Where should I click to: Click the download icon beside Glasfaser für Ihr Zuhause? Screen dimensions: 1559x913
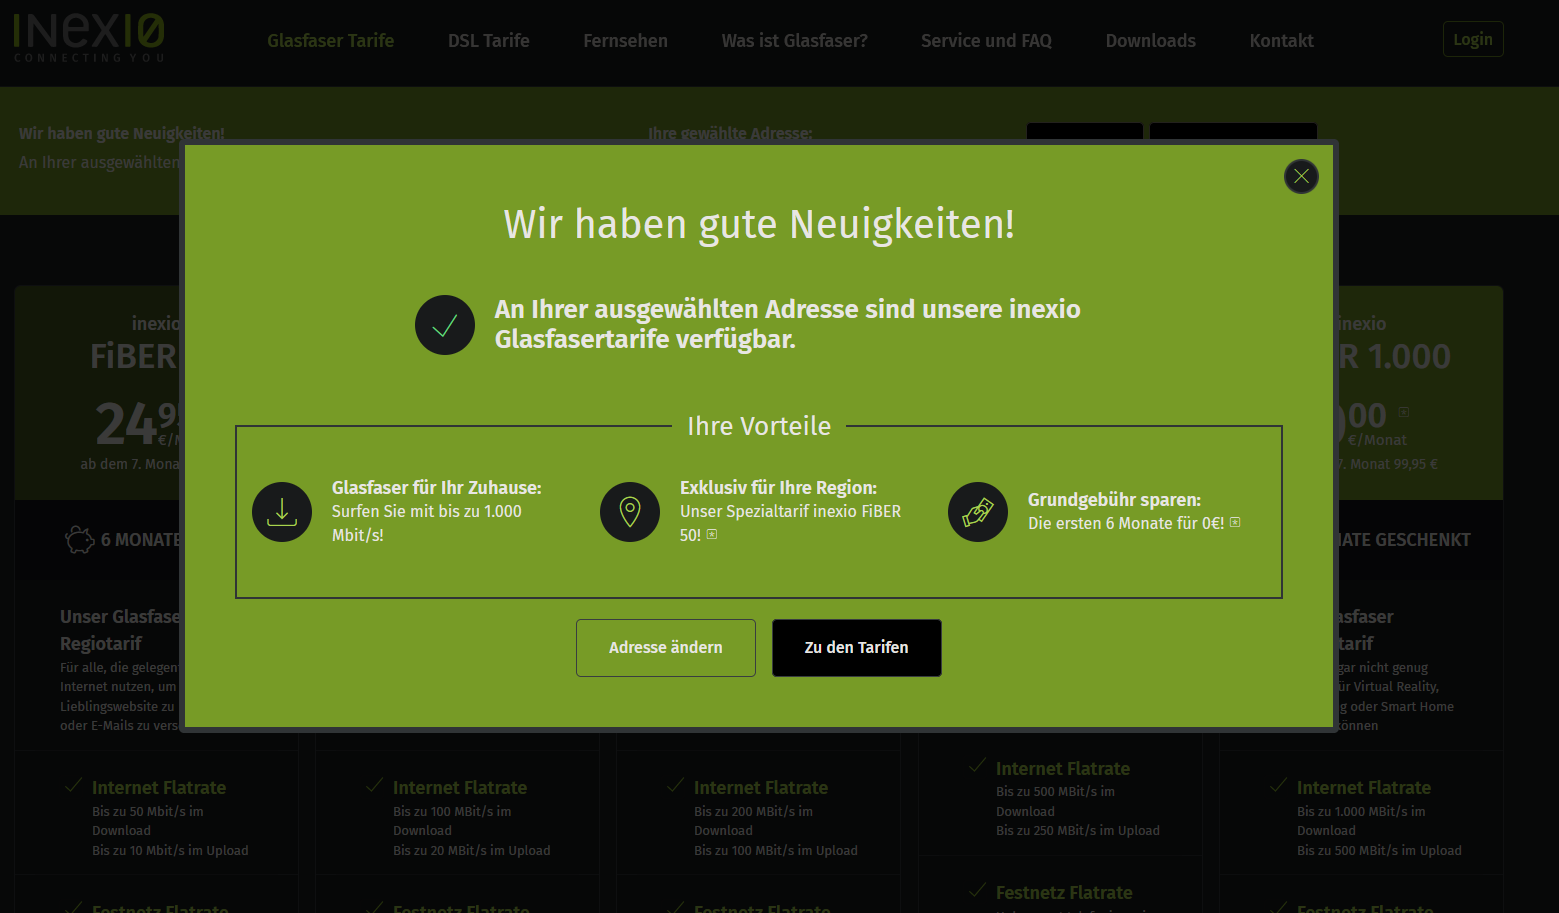coord(282,512)
